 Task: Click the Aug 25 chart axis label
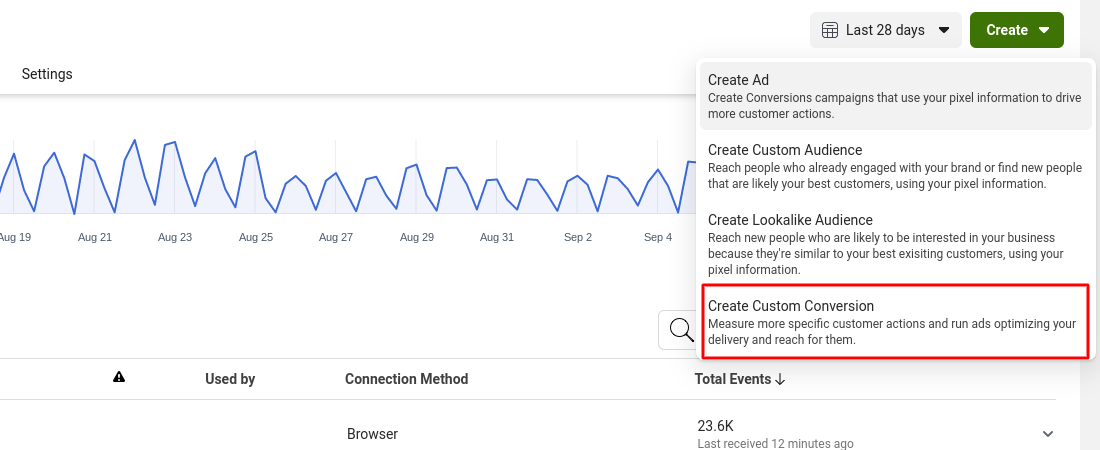click(x=256, y=237)
